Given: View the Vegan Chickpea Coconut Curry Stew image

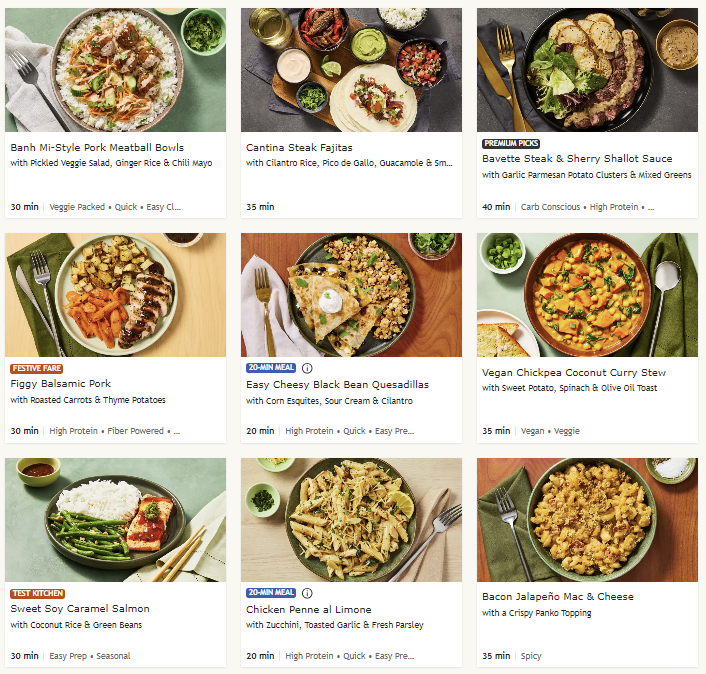Looking at the screenshot, I should click(587, 295).
